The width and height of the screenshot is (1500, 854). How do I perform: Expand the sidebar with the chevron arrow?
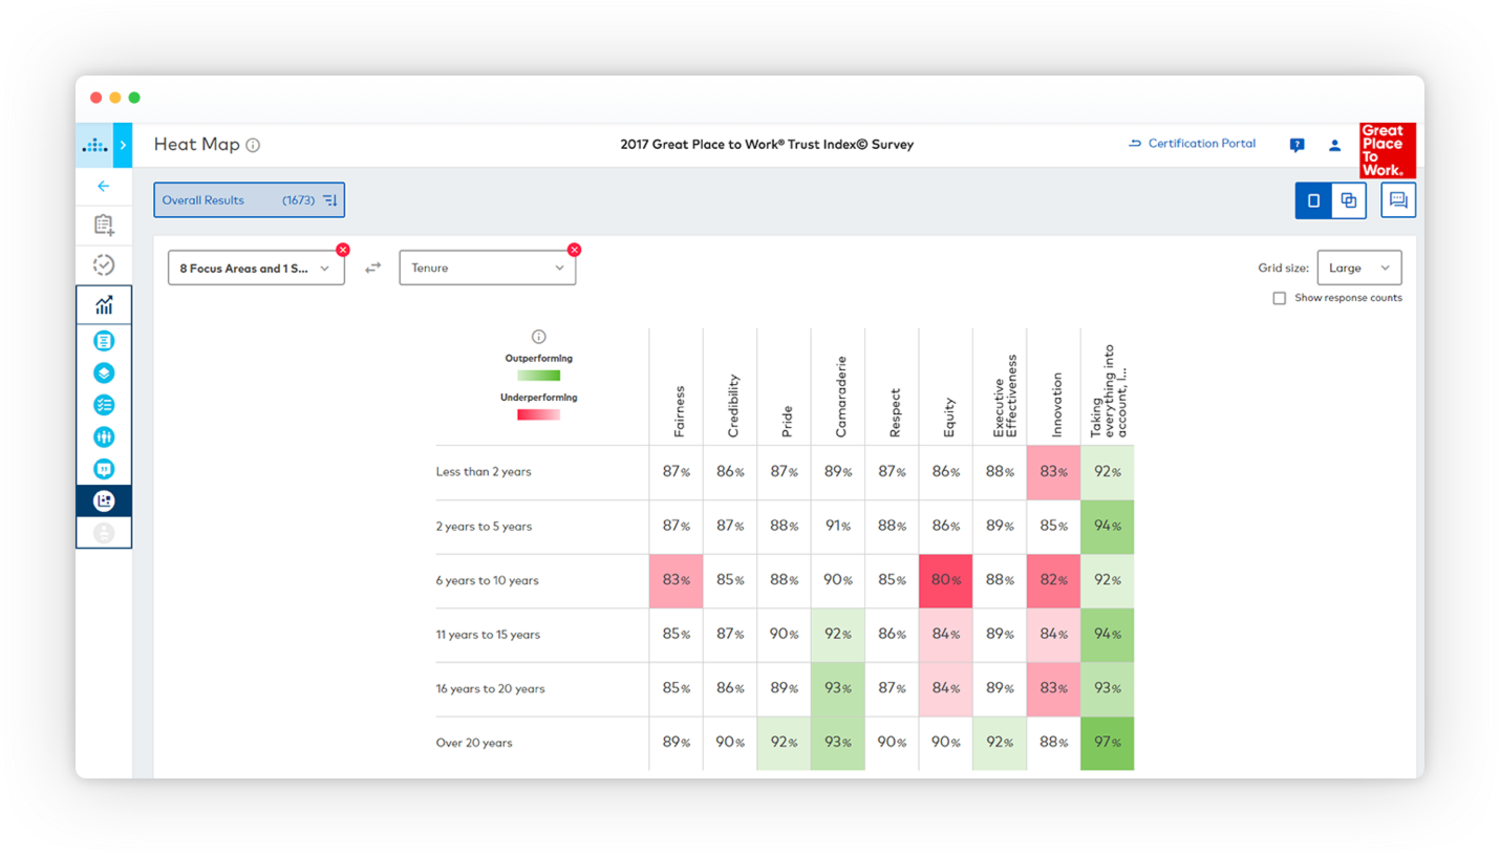coord(123,145)
